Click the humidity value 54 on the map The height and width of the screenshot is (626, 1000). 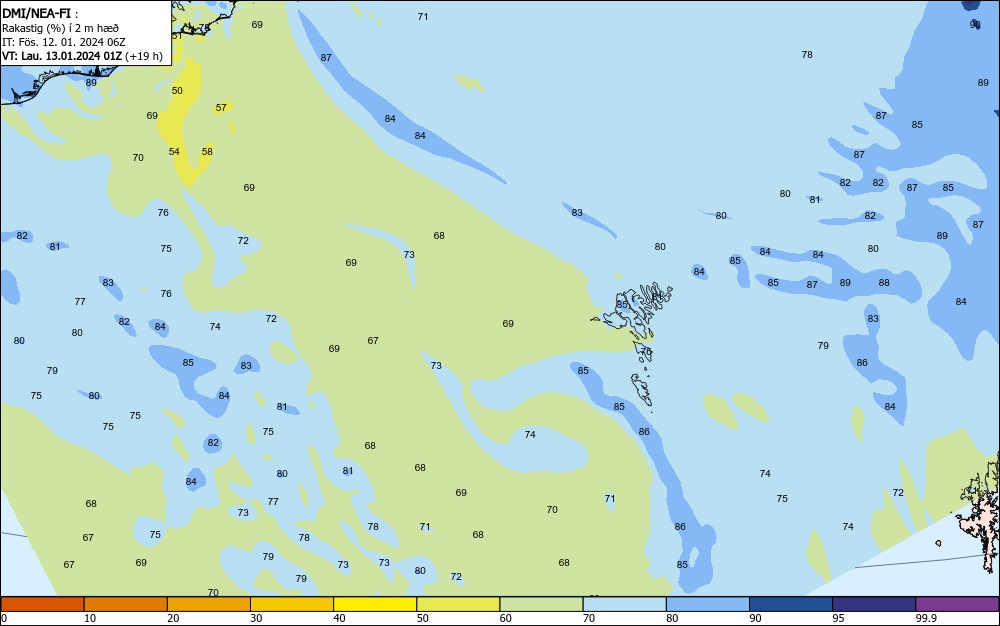pyautogui.click(x=174, y=152)
